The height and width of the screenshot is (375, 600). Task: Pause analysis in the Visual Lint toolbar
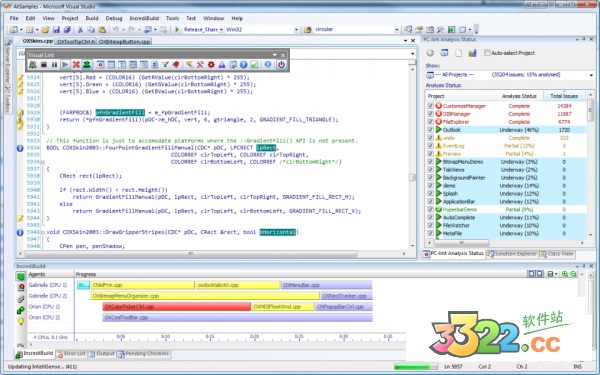tap(54, 65)
